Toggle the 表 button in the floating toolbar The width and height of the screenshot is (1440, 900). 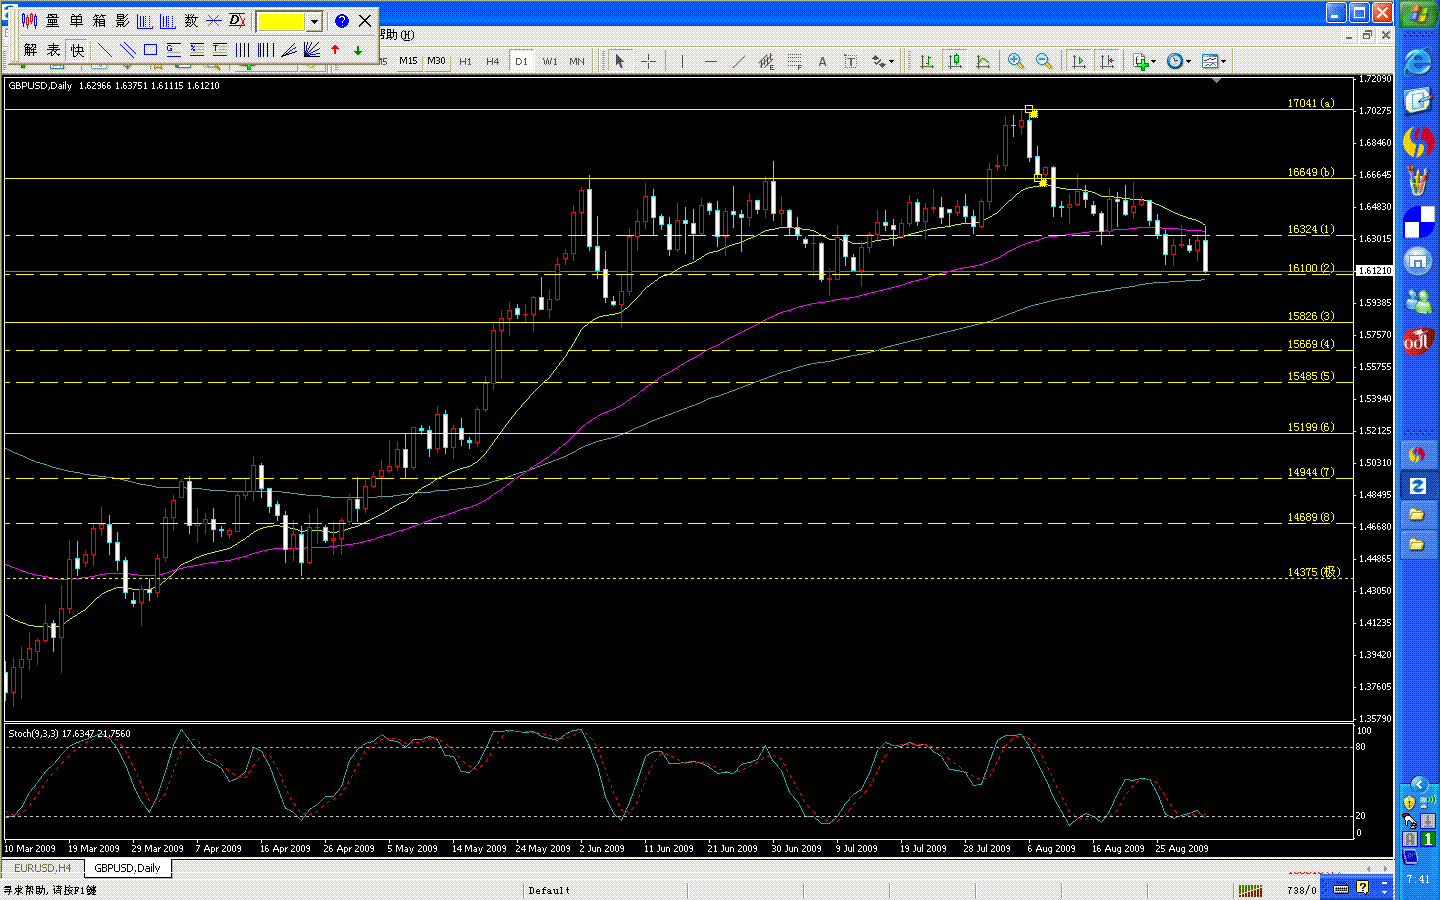[x=53, y=50]
